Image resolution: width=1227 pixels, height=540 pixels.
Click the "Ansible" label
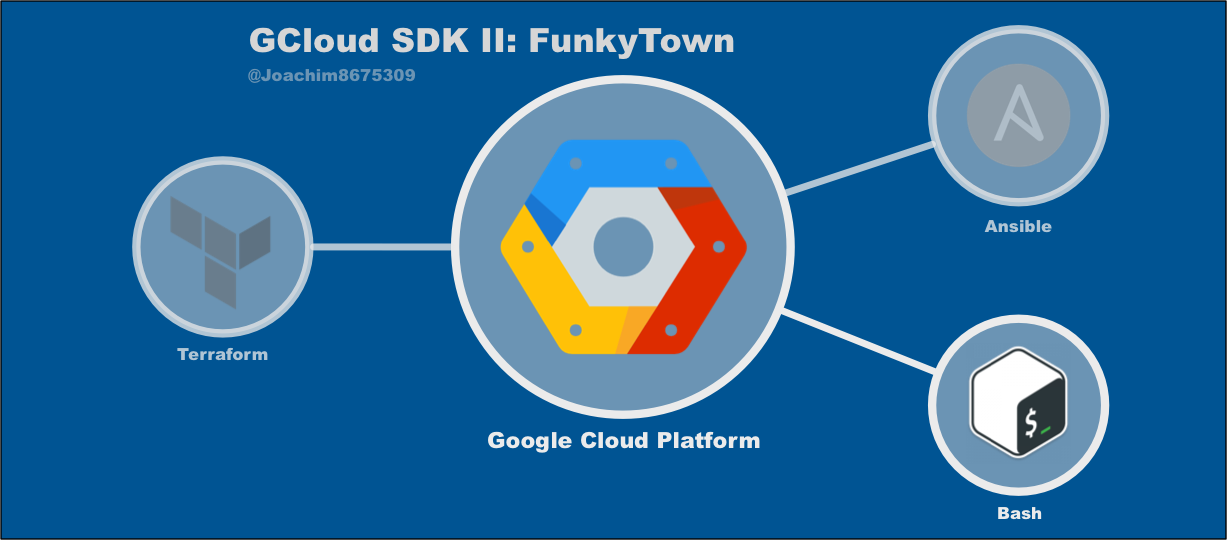pyautogui.click(x=1018, y=226)
